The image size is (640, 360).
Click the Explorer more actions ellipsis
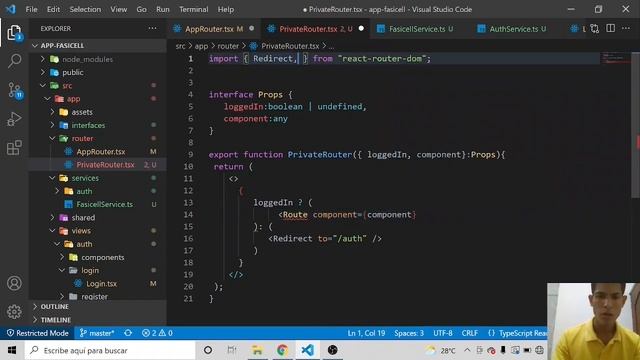[x=152, y=28]
